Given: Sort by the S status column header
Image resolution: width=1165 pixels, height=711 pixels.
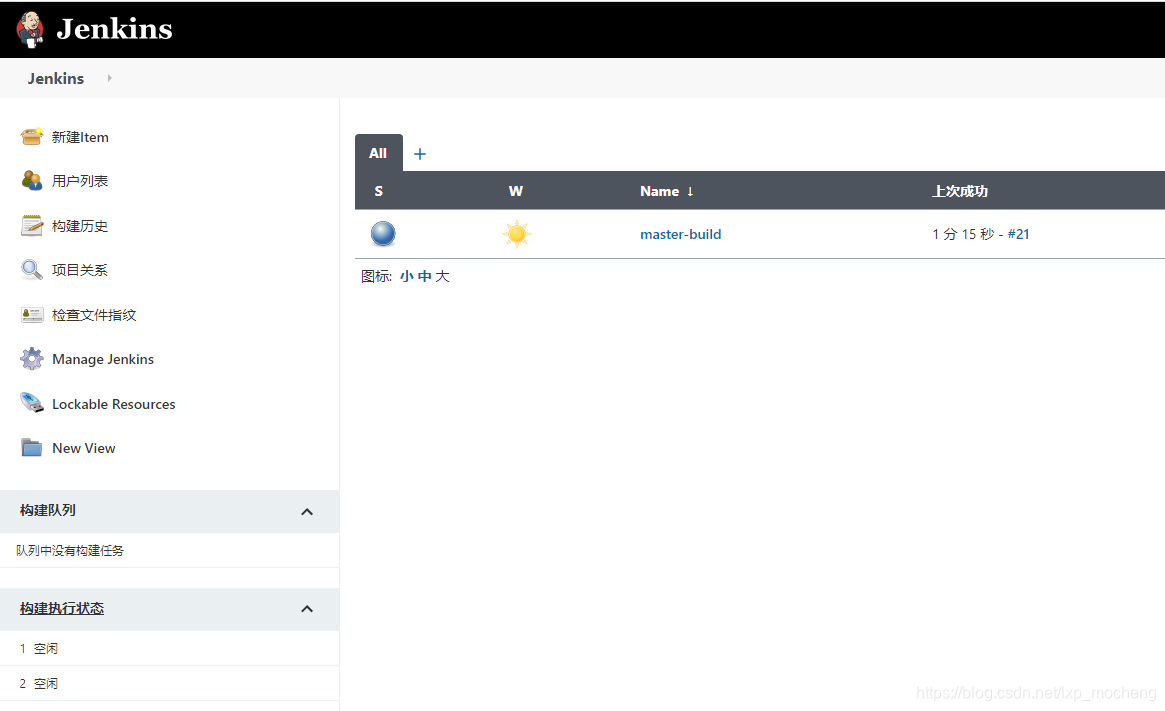Looking at the screenshot, I should [x=379, y=191].
